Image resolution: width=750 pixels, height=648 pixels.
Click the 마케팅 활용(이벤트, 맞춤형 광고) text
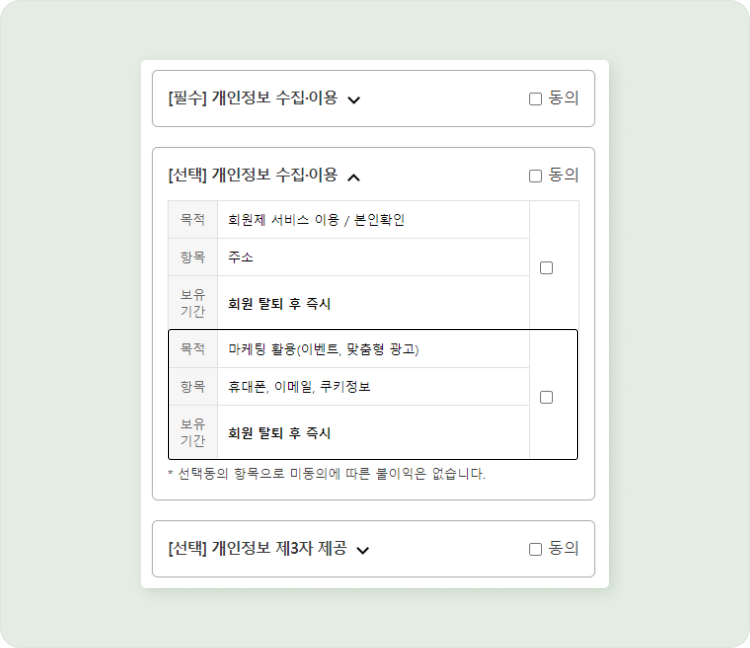323,349
